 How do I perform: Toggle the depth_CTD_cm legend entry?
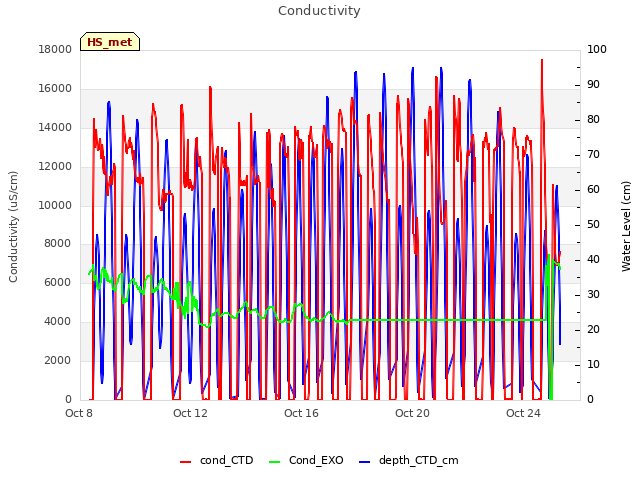pyautogui.click(x=409, y=461)
